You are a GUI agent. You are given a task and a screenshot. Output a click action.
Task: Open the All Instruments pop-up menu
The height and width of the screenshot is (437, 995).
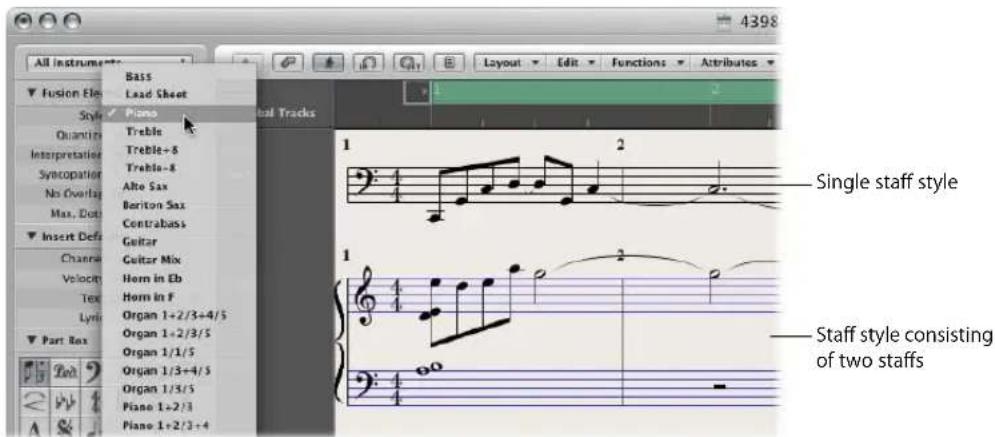click(109, 63)
